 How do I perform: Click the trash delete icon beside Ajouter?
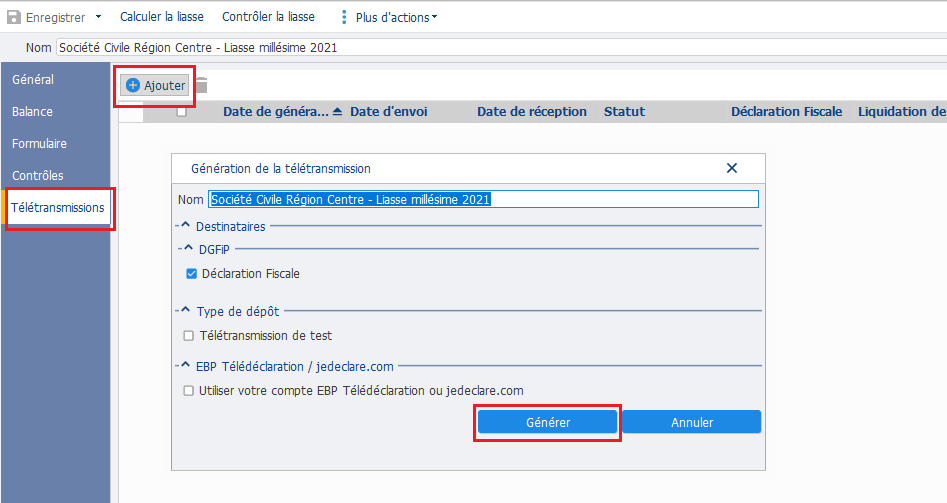coord(202,86)
